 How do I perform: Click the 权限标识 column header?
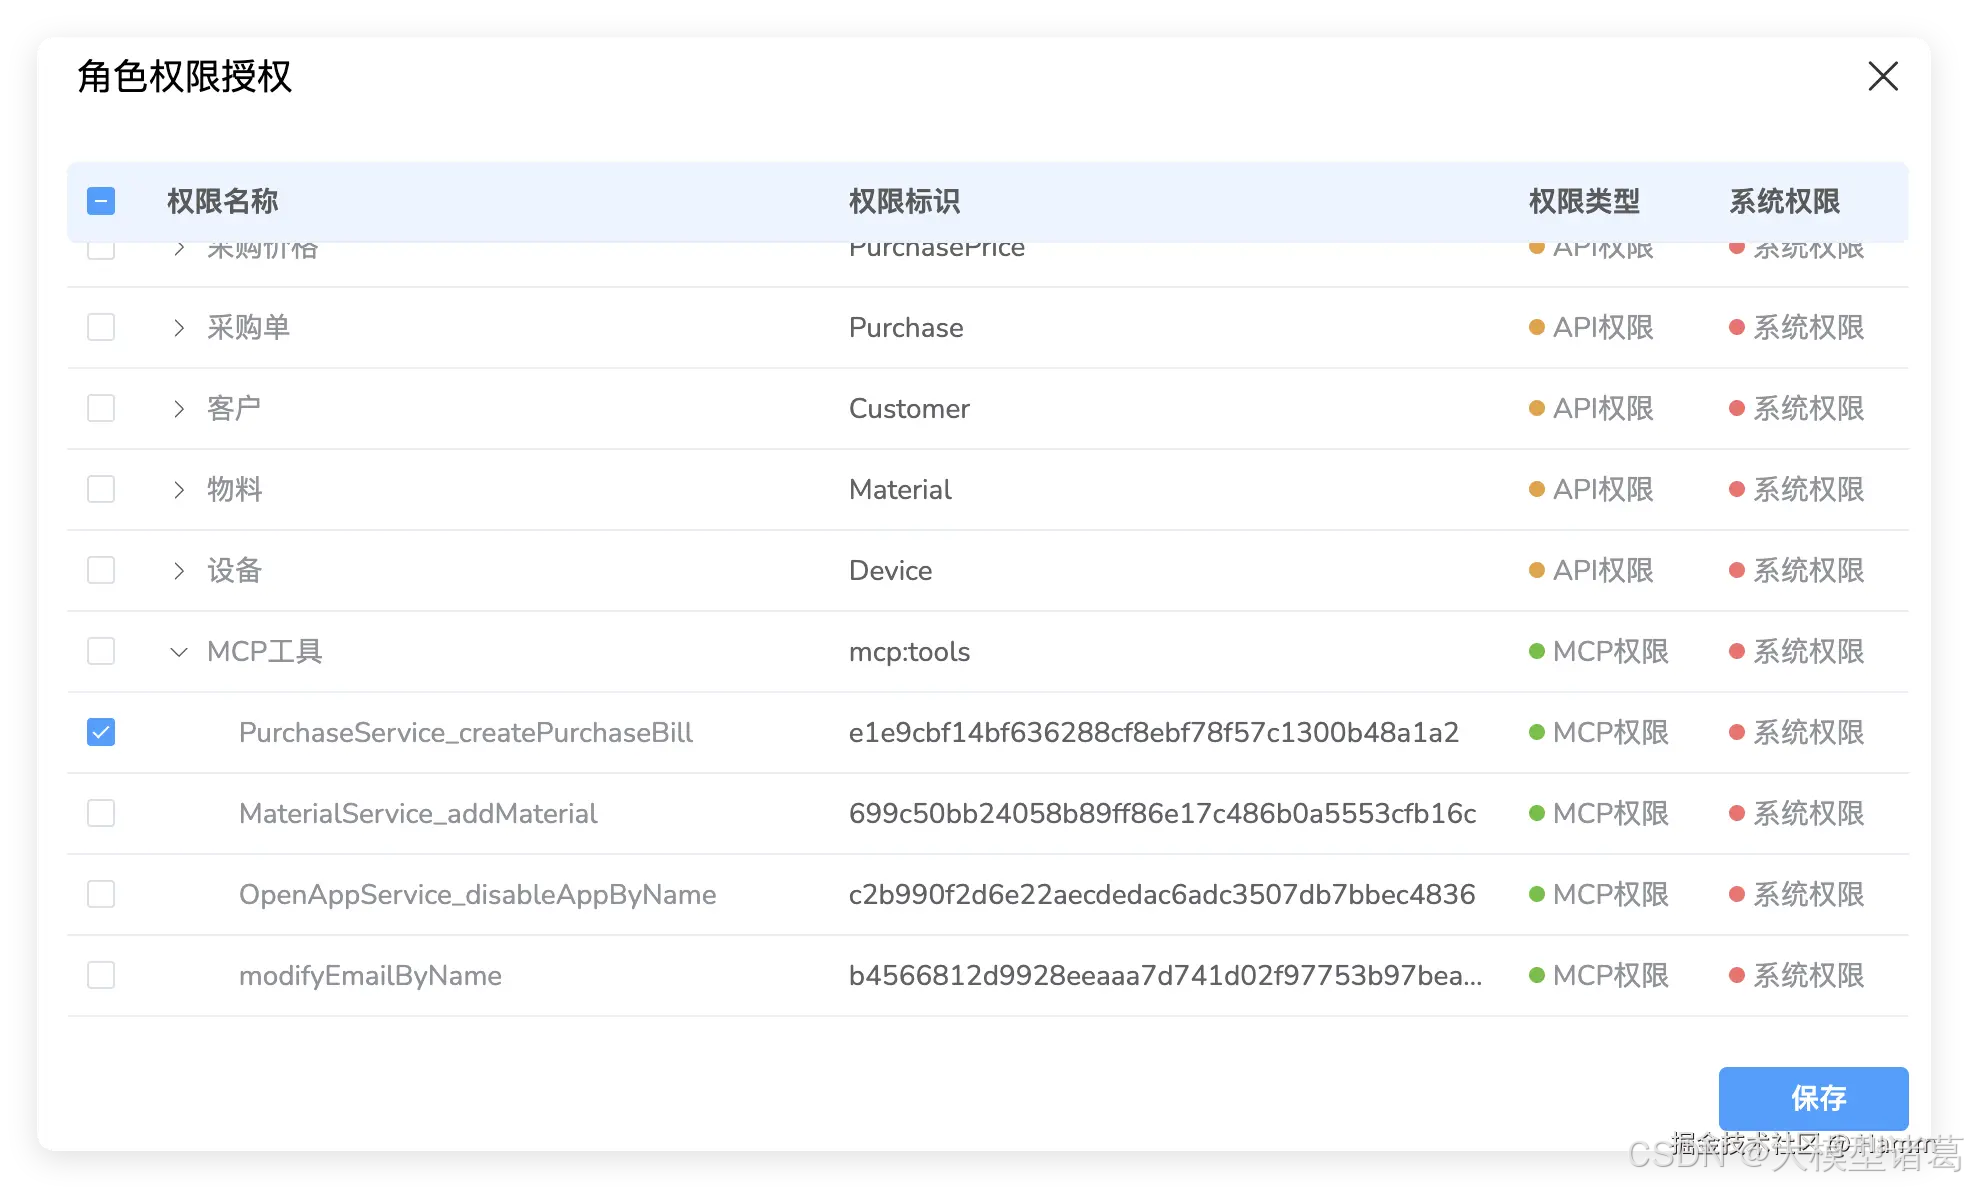903,201
